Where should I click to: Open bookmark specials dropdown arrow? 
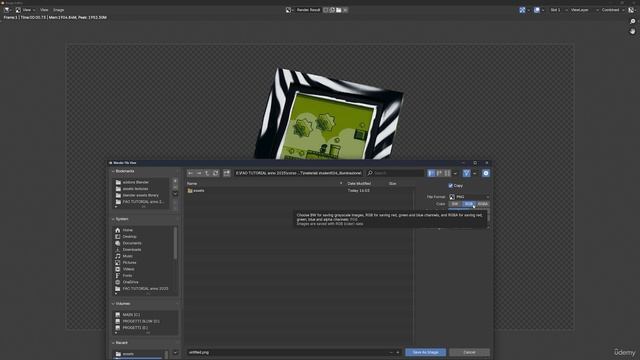[x=175, y=194]
